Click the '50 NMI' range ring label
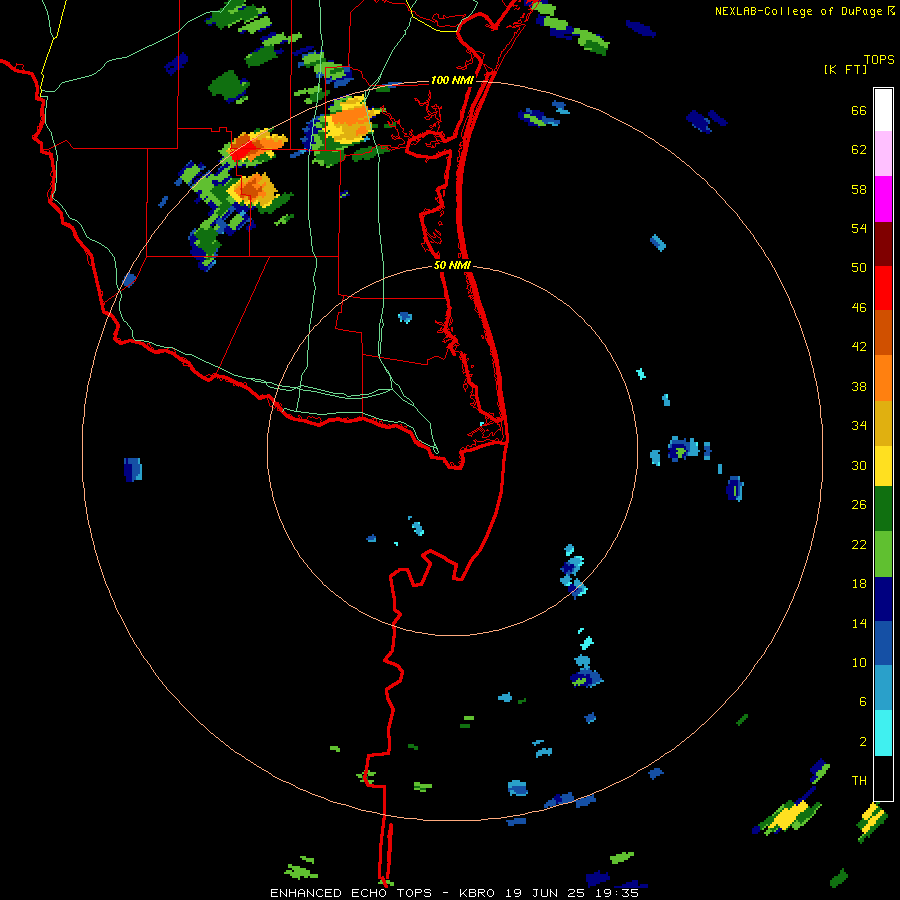Image resolution: width=900 pixels, height=900 pixels. pos(452,265)
